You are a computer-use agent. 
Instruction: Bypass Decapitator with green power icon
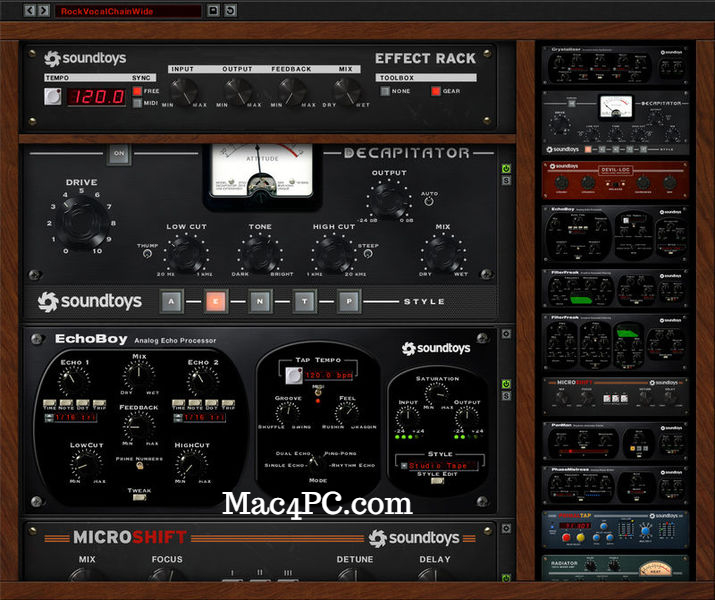pos(506,169)
